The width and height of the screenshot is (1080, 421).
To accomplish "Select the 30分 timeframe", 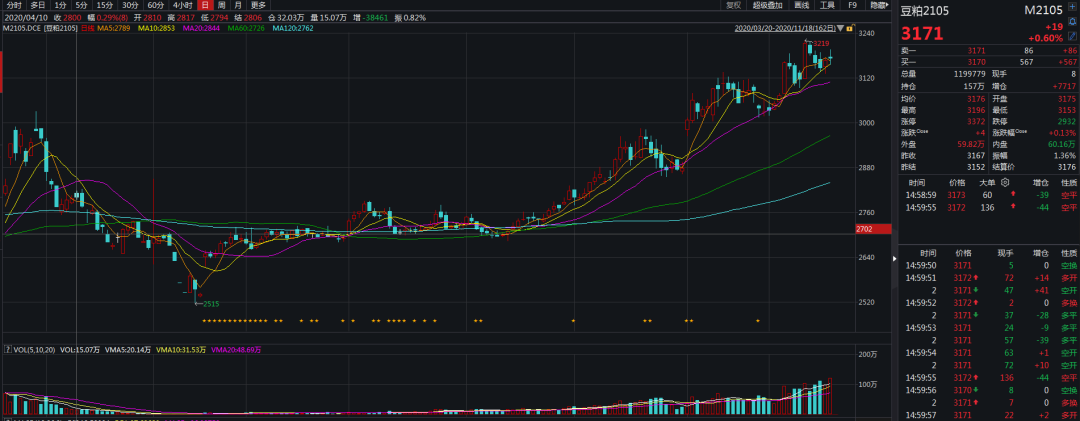I will pyautogui.click(x=130, y=5).
